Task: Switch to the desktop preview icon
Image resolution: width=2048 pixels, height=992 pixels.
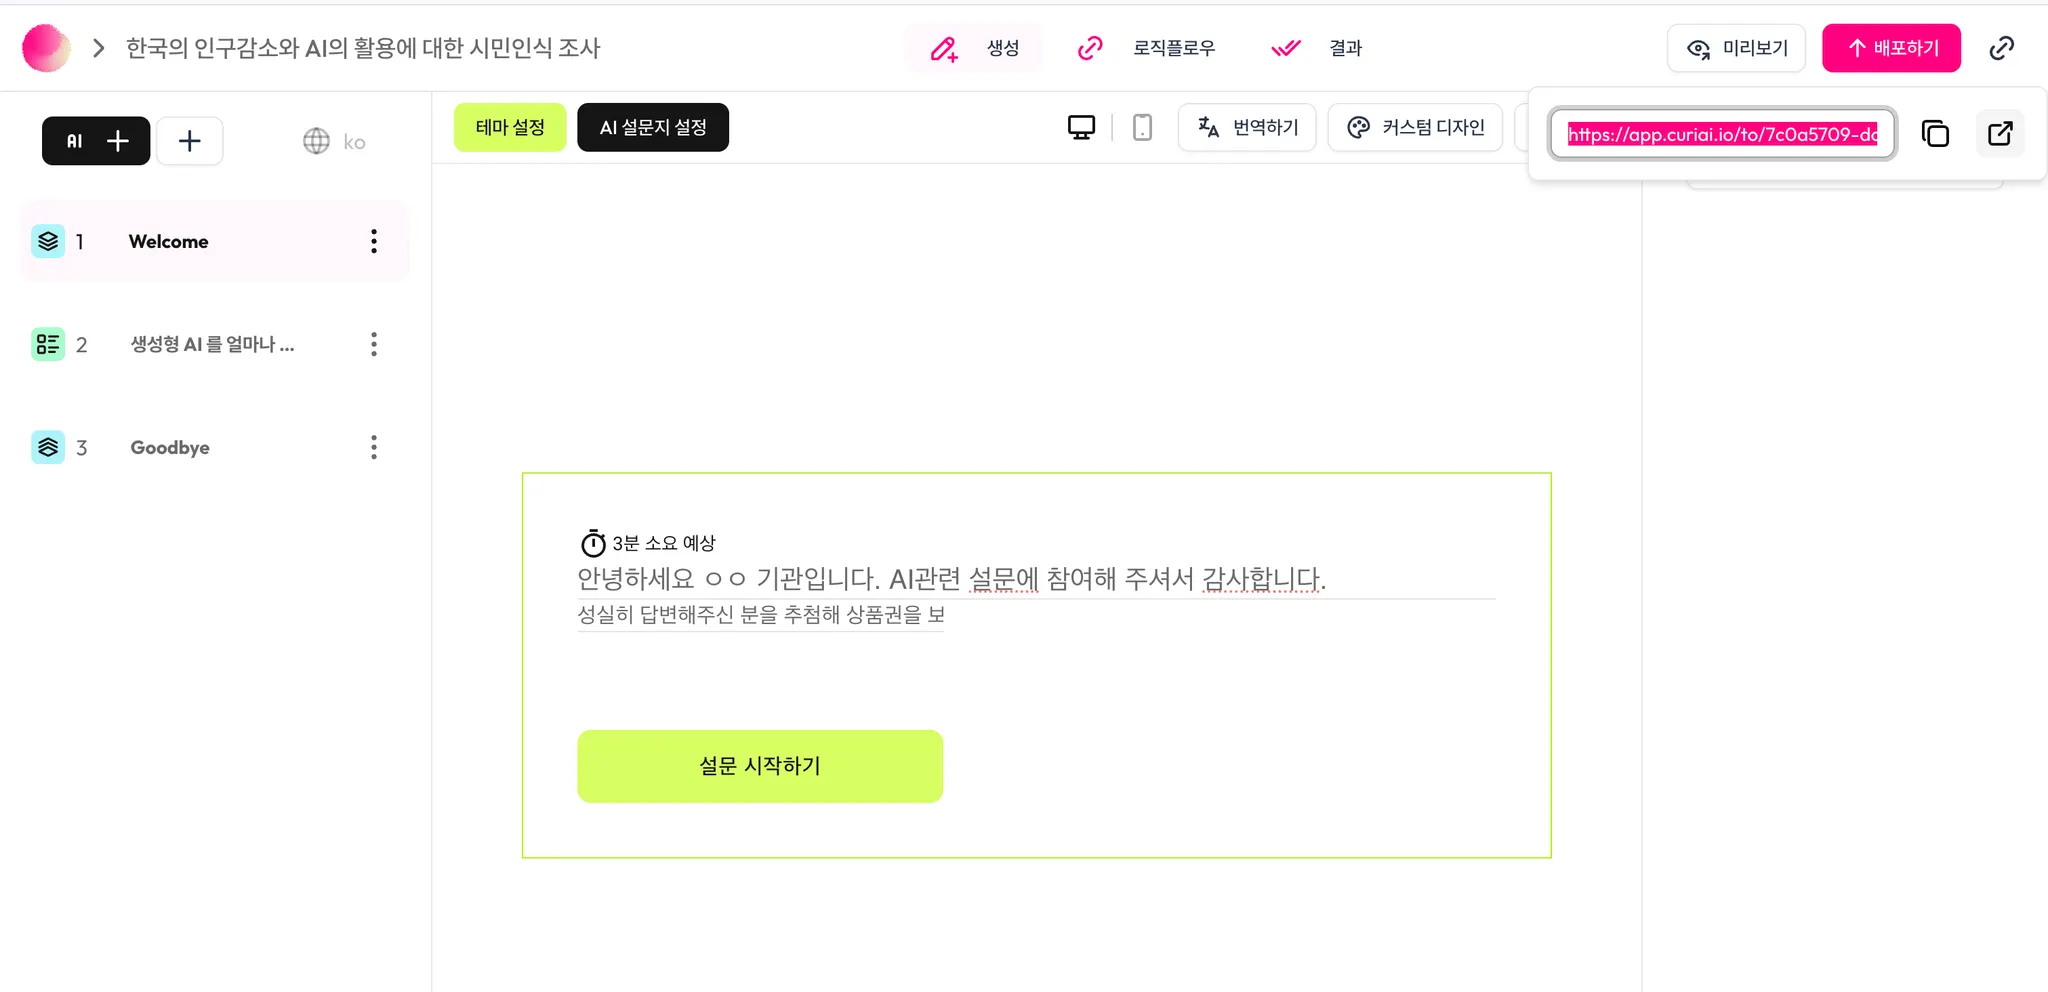Action: (x=1081, y=128)
